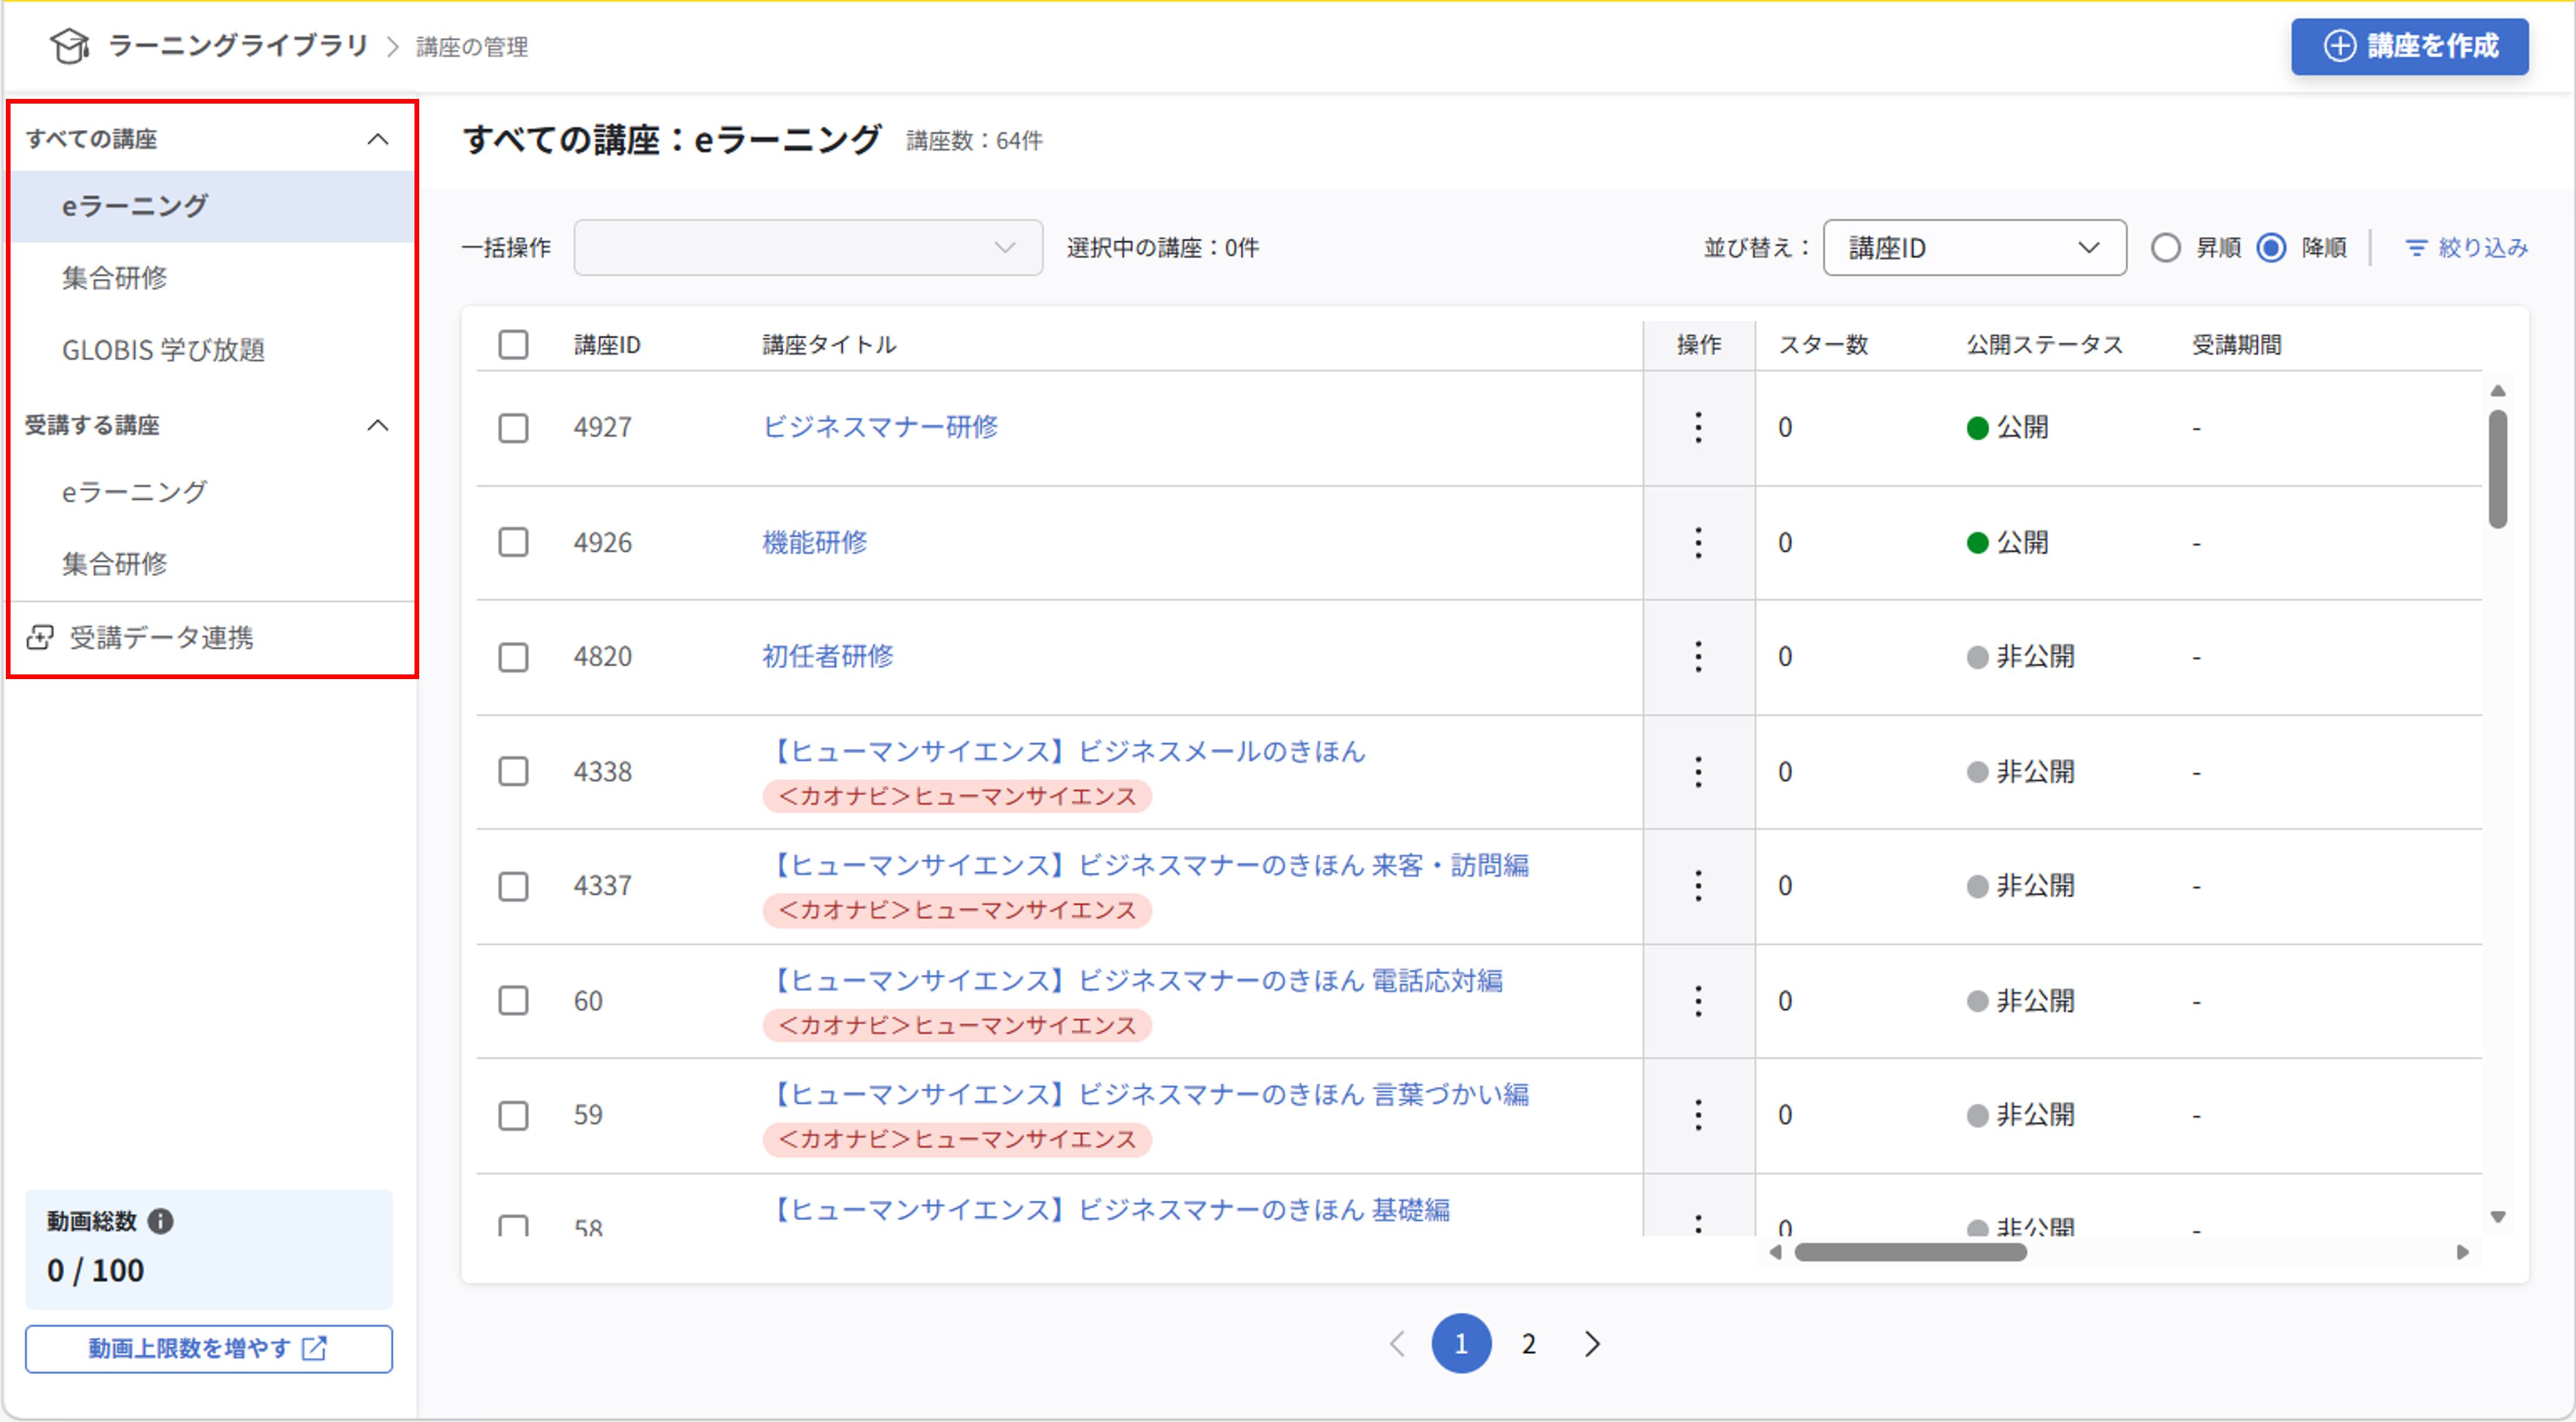The image size is (2576, 1422).
Task: Click the current page 1 button
Action: [1461, 1344]
